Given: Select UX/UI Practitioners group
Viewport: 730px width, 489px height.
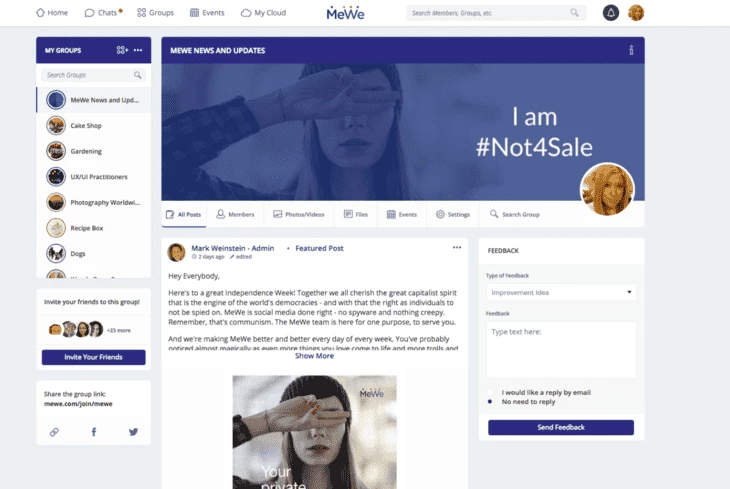Looking at the screenshot, I should pyautogui.click(x=94, y=177).
